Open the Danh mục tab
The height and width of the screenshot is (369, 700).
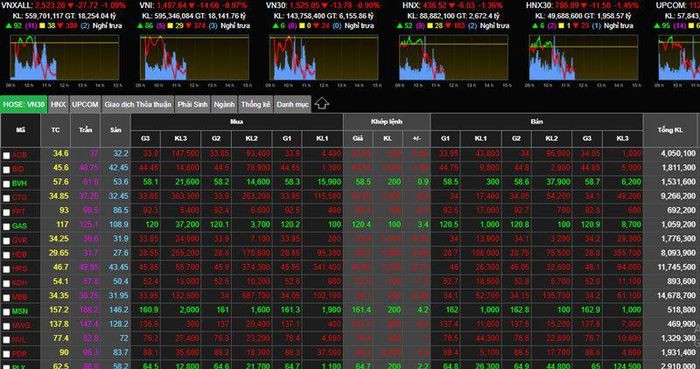click(x=292, y=104)
